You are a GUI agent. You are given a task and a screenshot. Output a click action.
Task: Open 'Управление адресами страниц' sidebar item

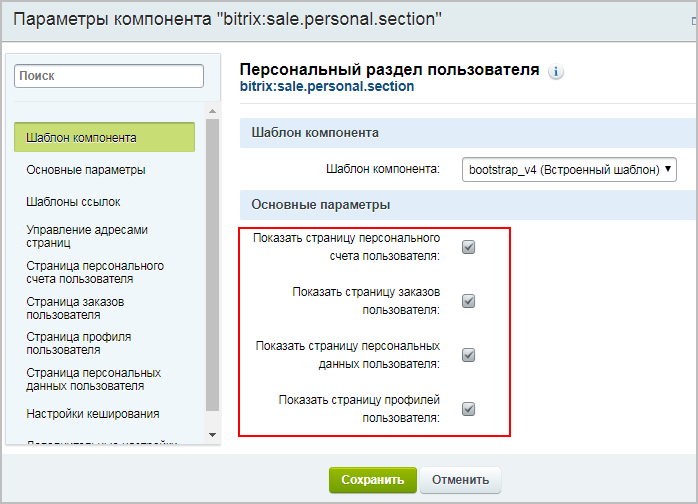87,236
